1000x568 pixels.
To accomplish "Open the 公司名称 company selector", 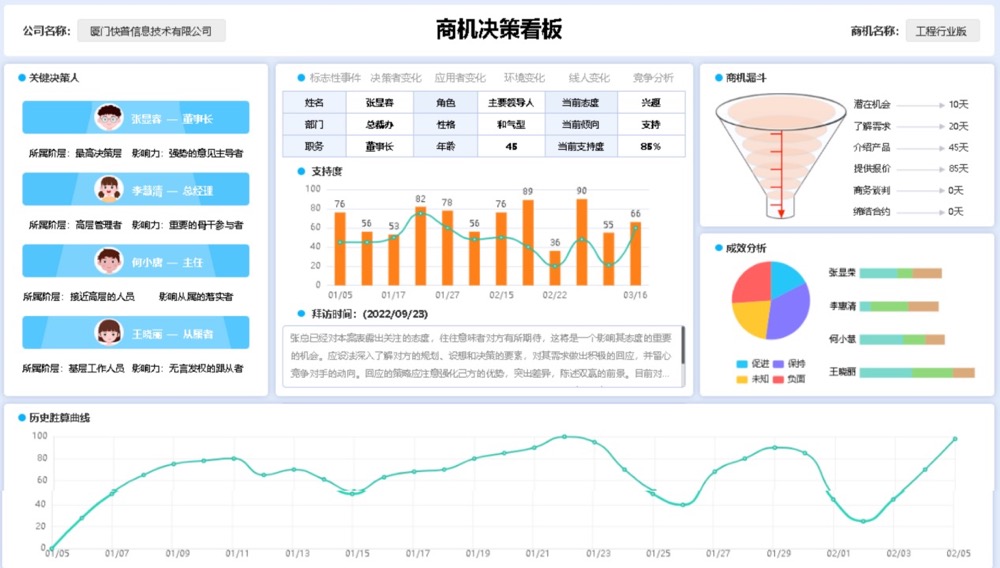I will (151, 31).
